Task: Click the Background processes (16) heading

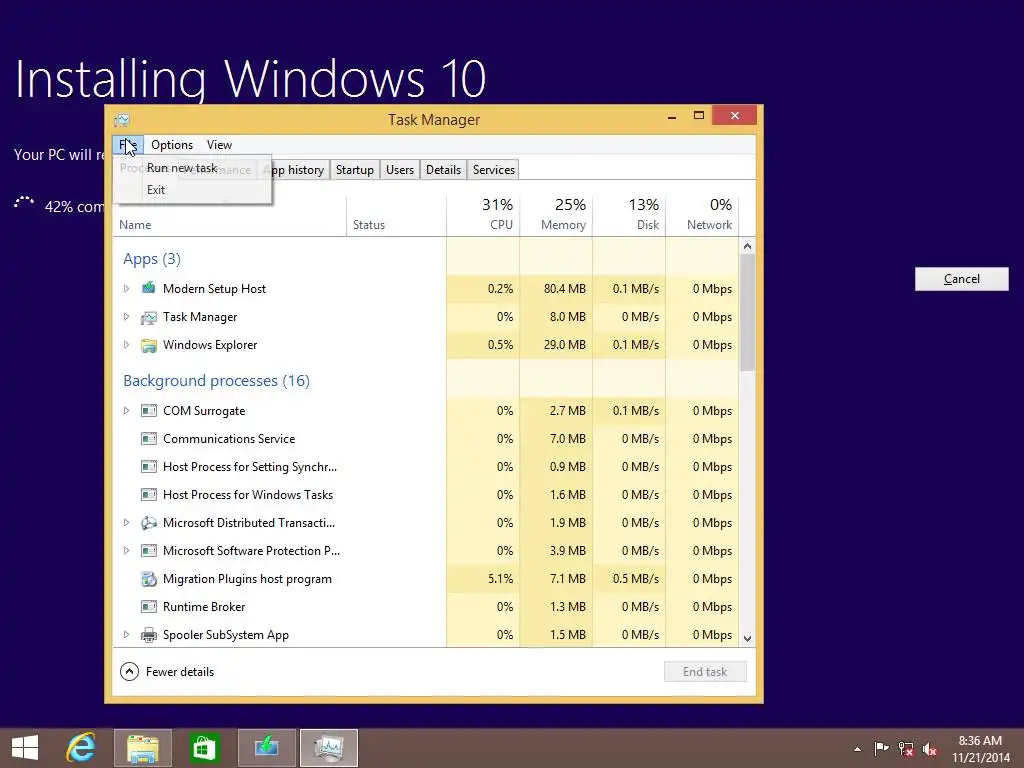Action: (x=216, y=381)
